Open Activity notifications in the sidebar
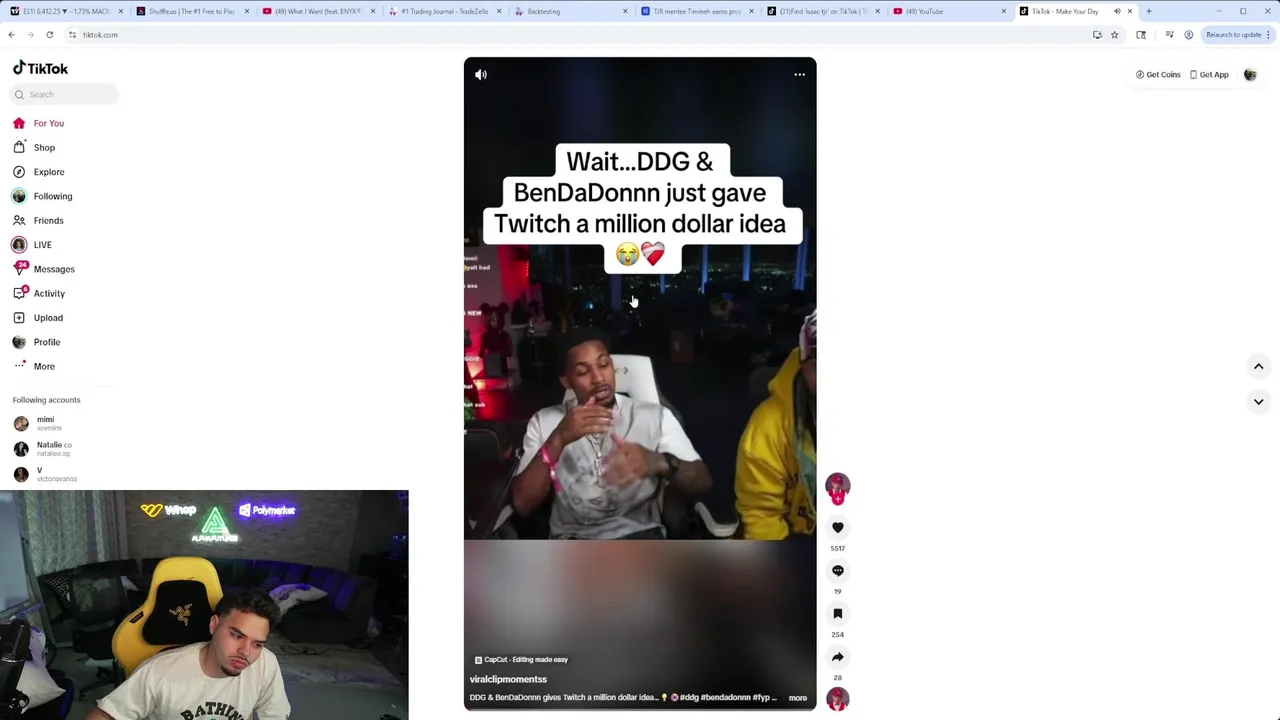The image size is (1280, 720). point(39,293)
